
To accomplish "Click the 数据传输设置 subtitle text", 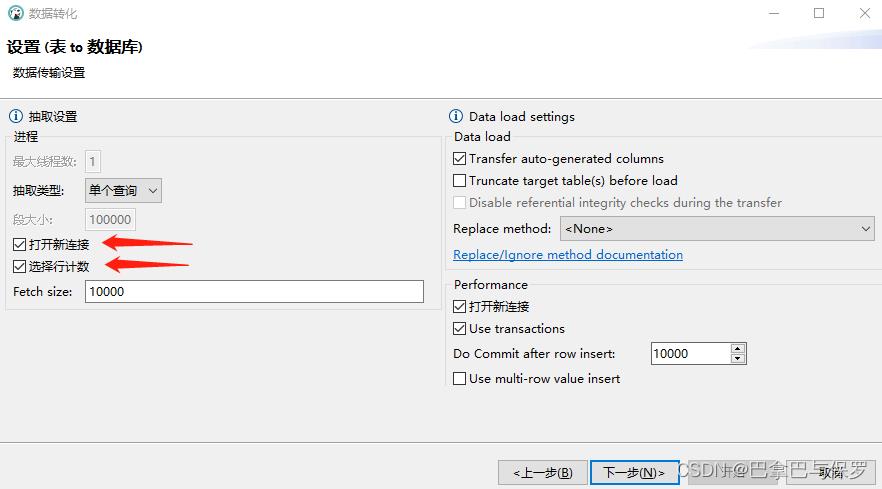I will click(49, 73).
